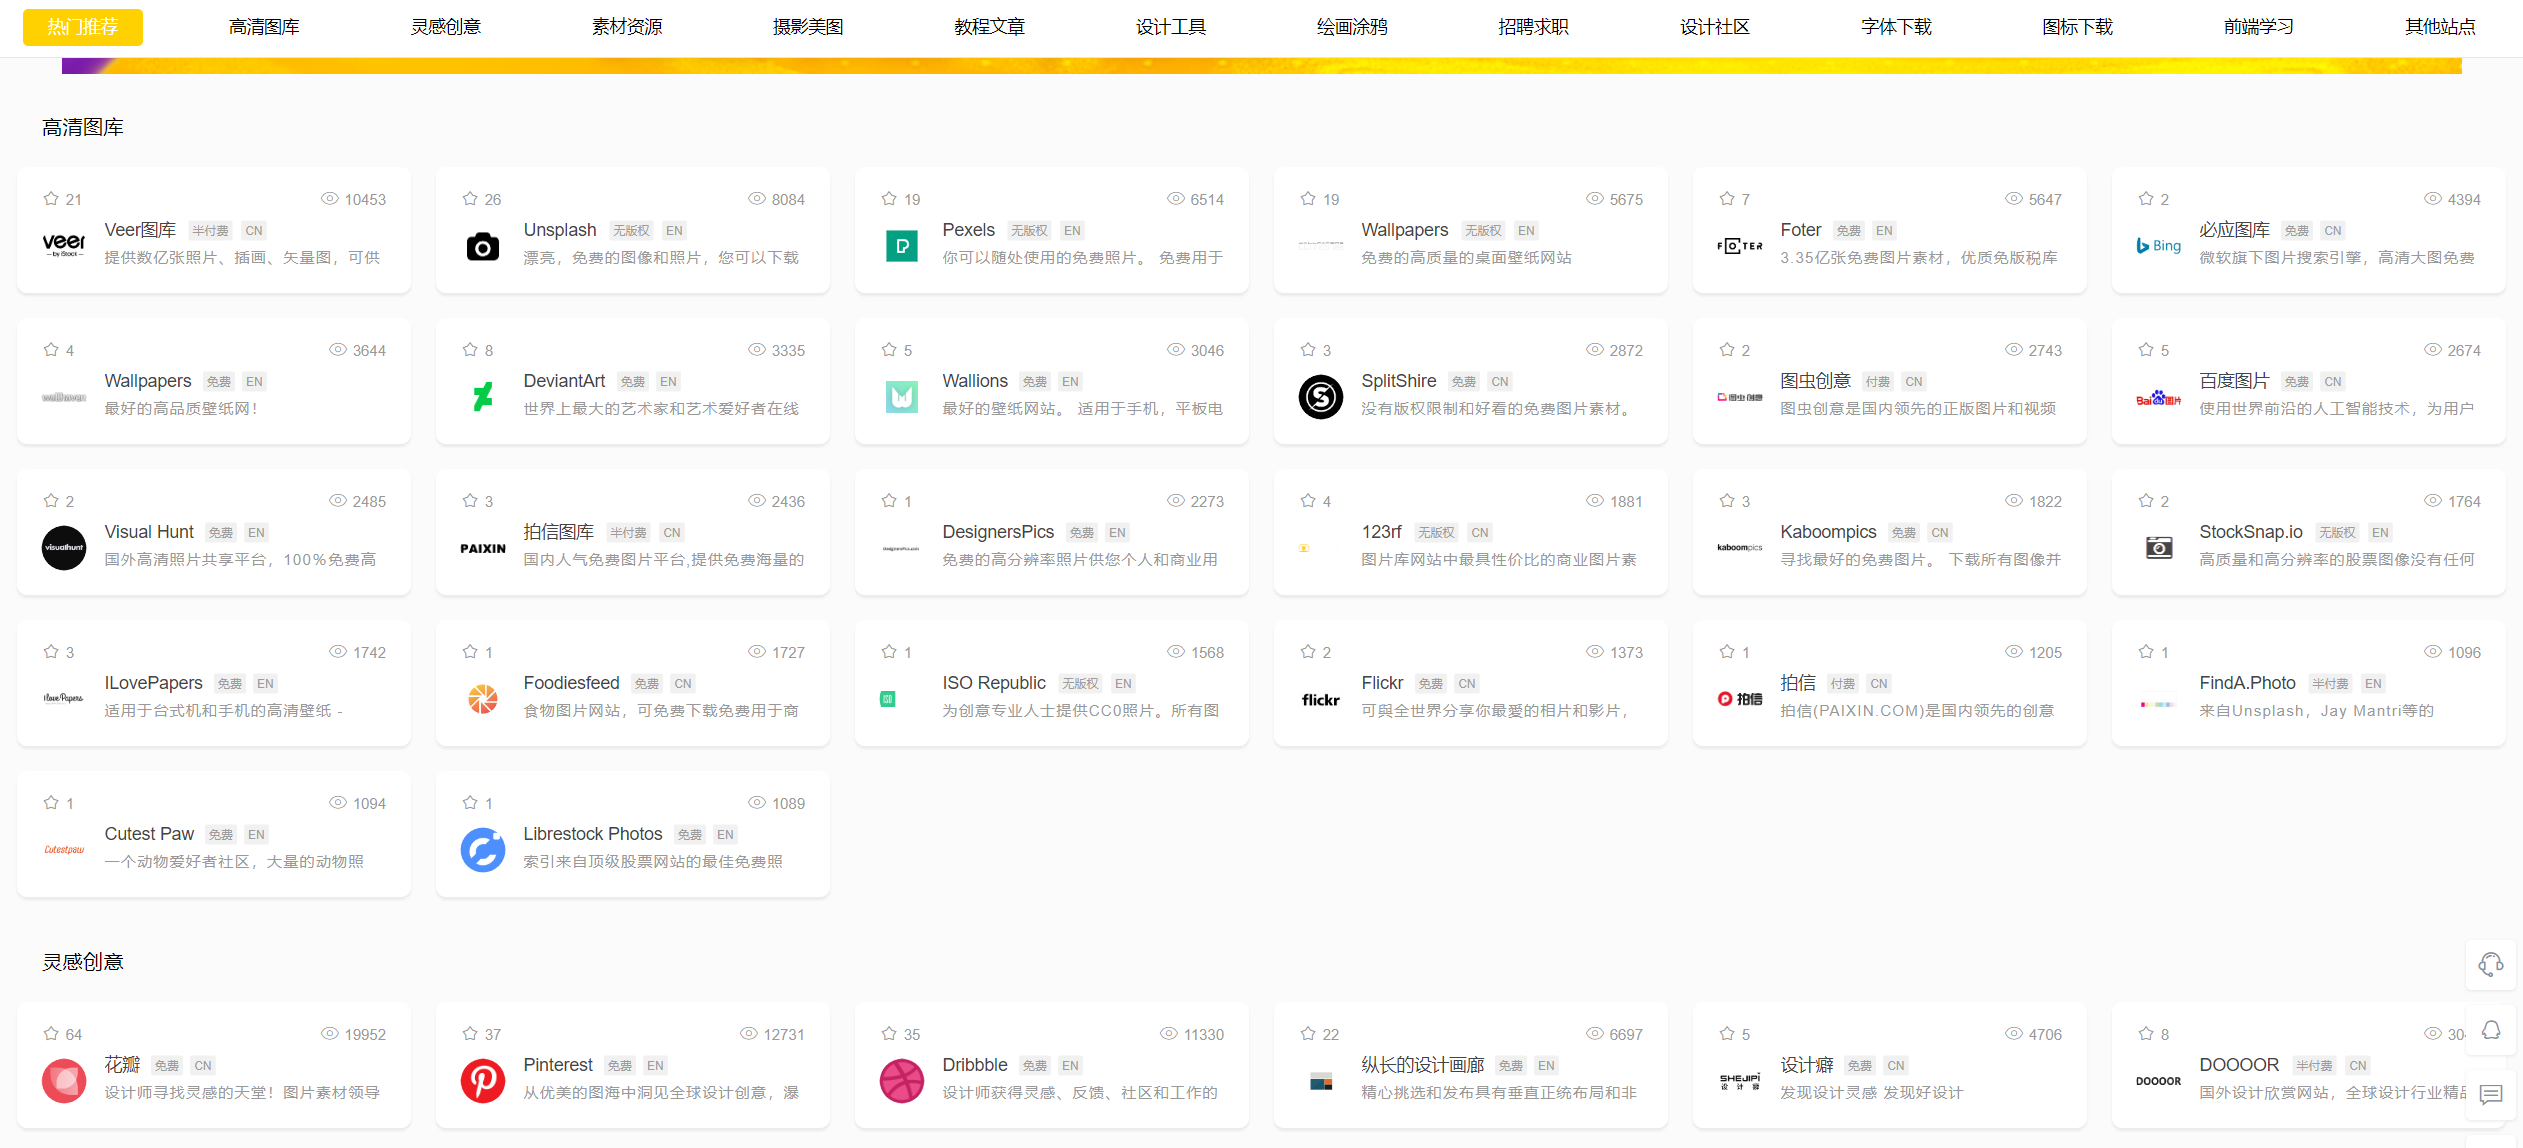Screen dimensions: 2523x1148
Task: Open the 热门推荐 tab
Action: [82, 27]
